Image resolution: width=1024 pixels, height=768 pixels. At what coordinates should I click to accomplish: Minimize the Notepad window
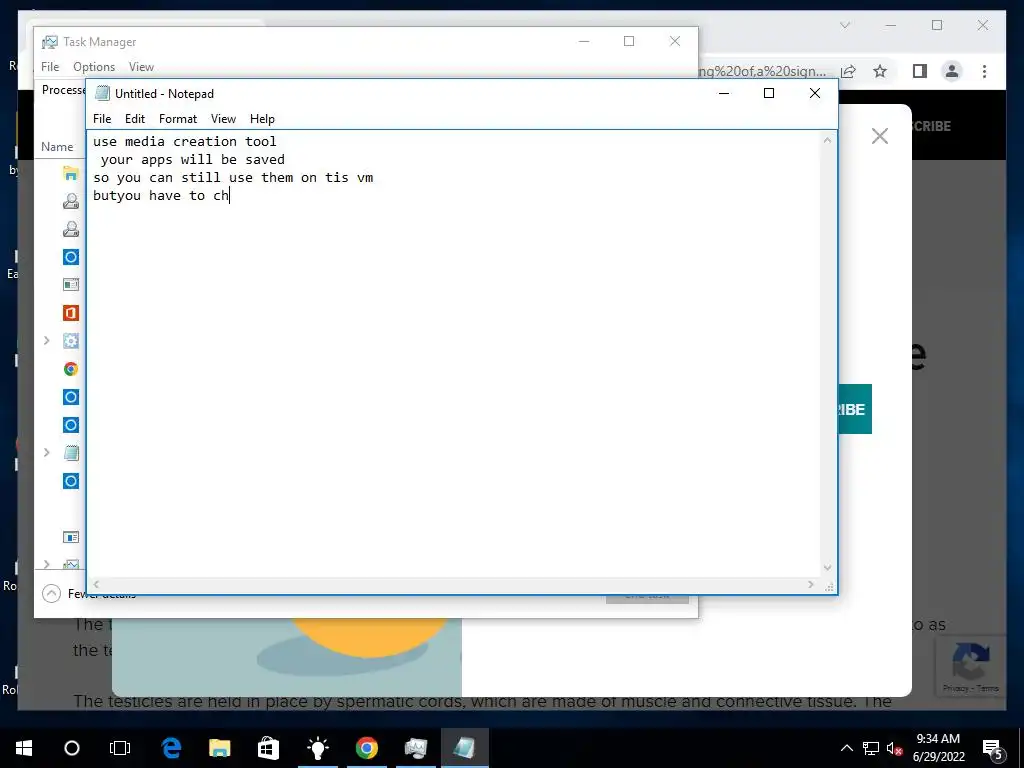(x=724, y=93)
